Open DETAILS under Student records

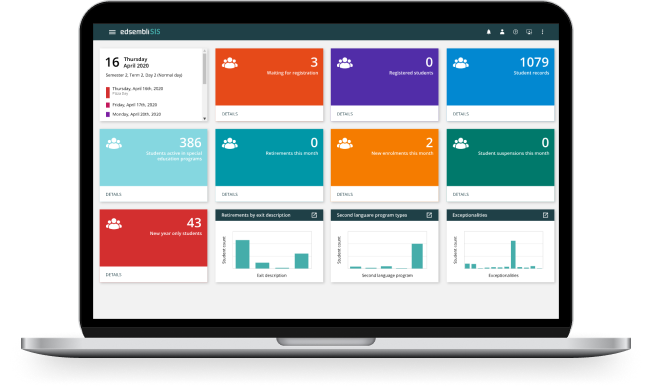(461, 114)
